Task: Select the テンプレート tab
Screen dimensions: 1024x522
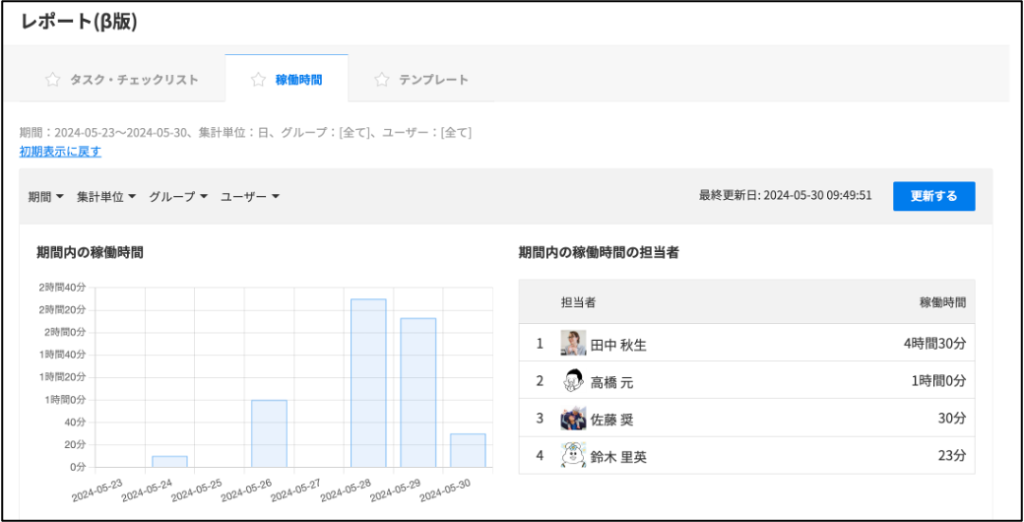Action: click(x=433, y=80)
